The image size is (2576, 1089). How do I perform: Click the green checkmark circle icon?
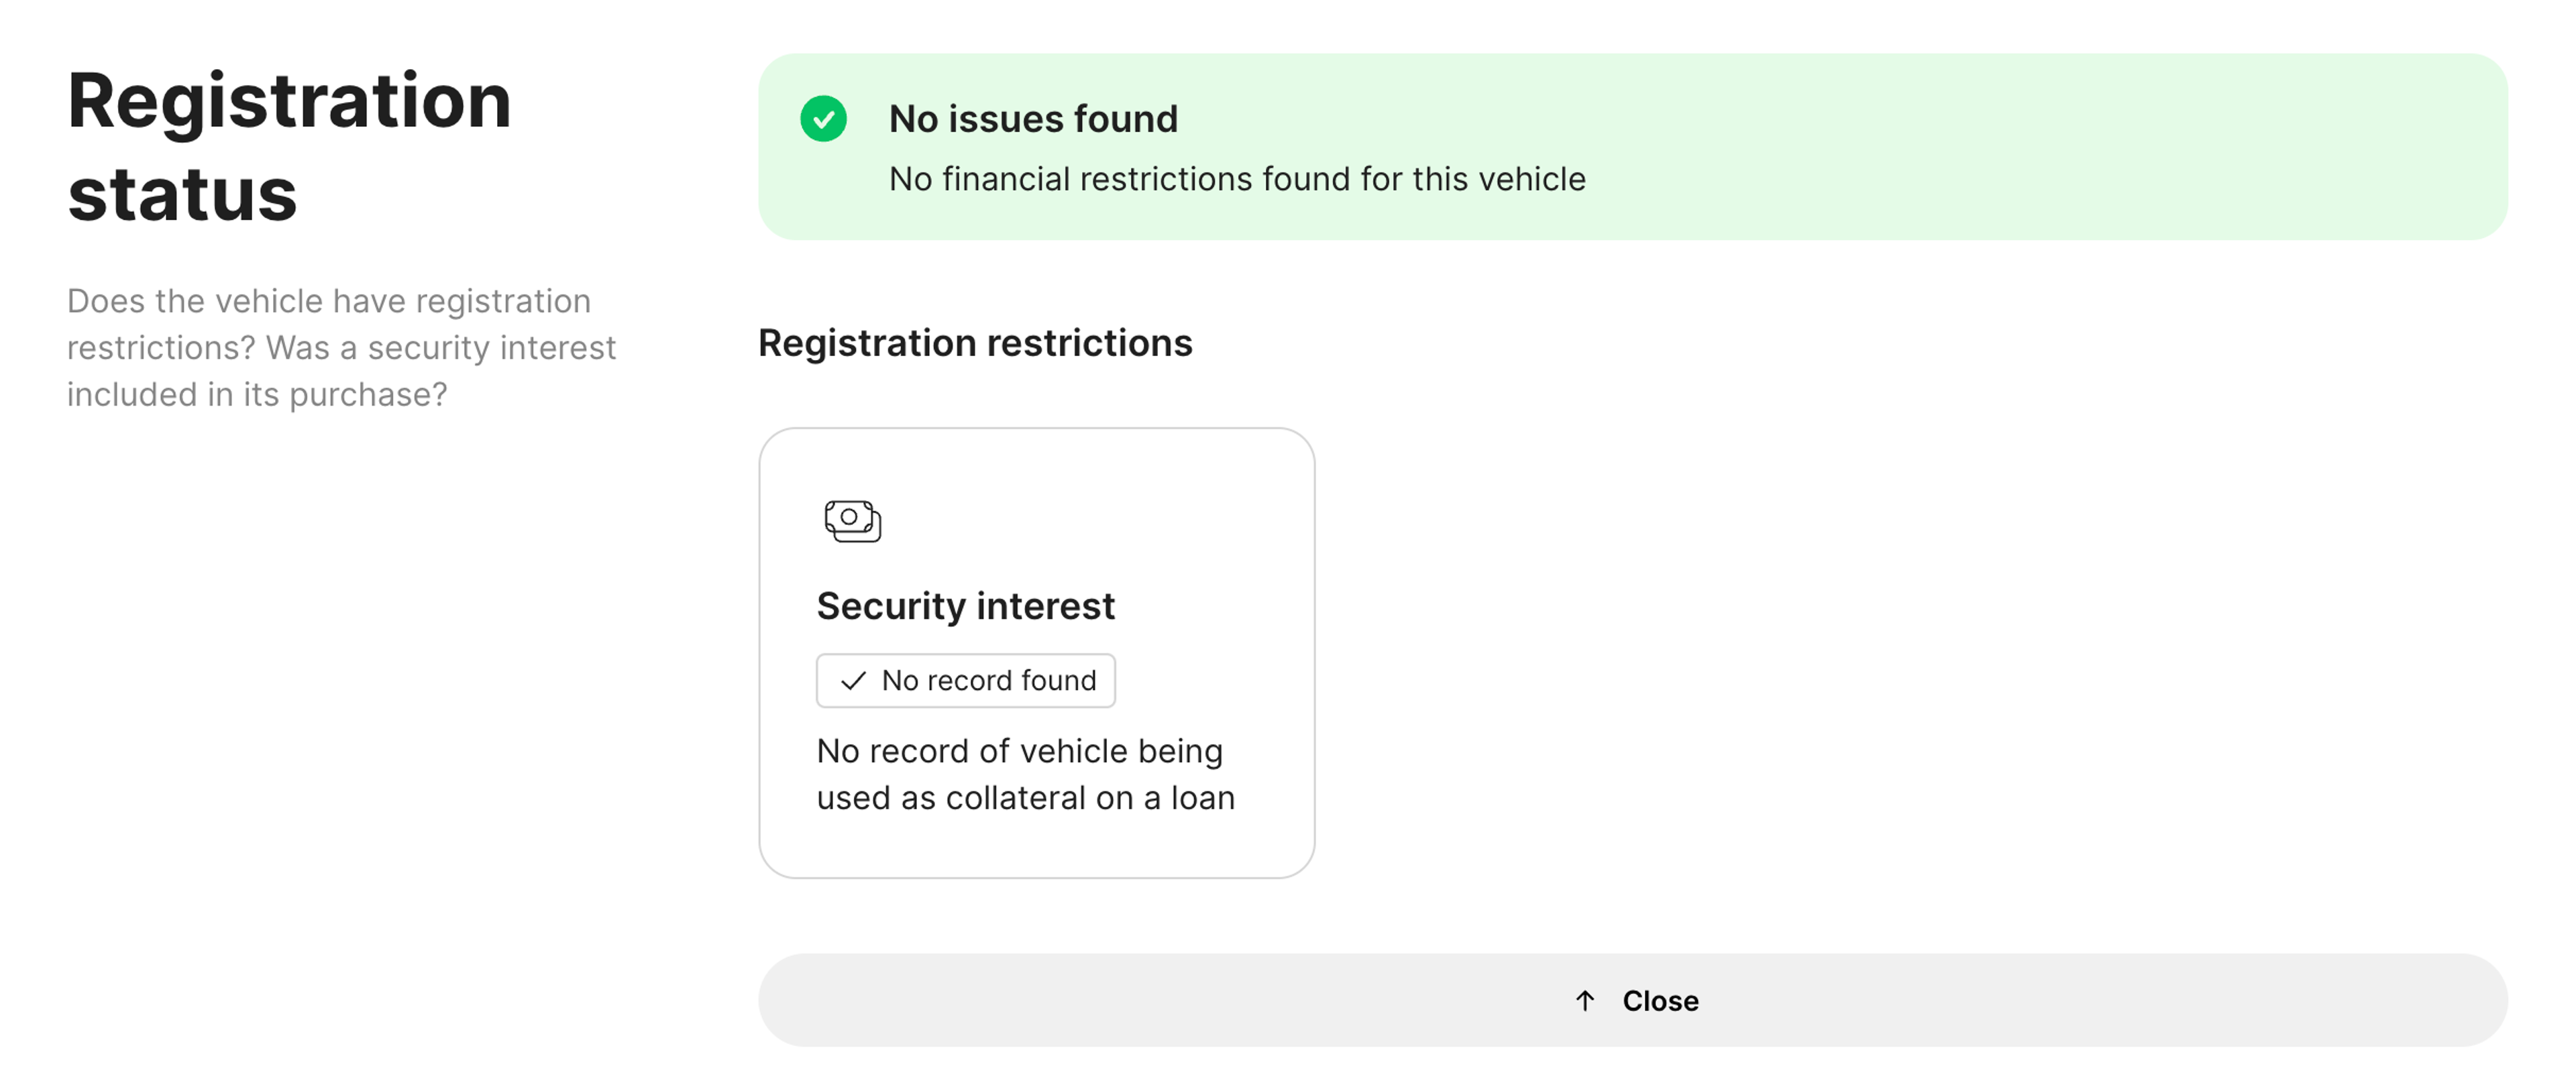tap(823, 119)
